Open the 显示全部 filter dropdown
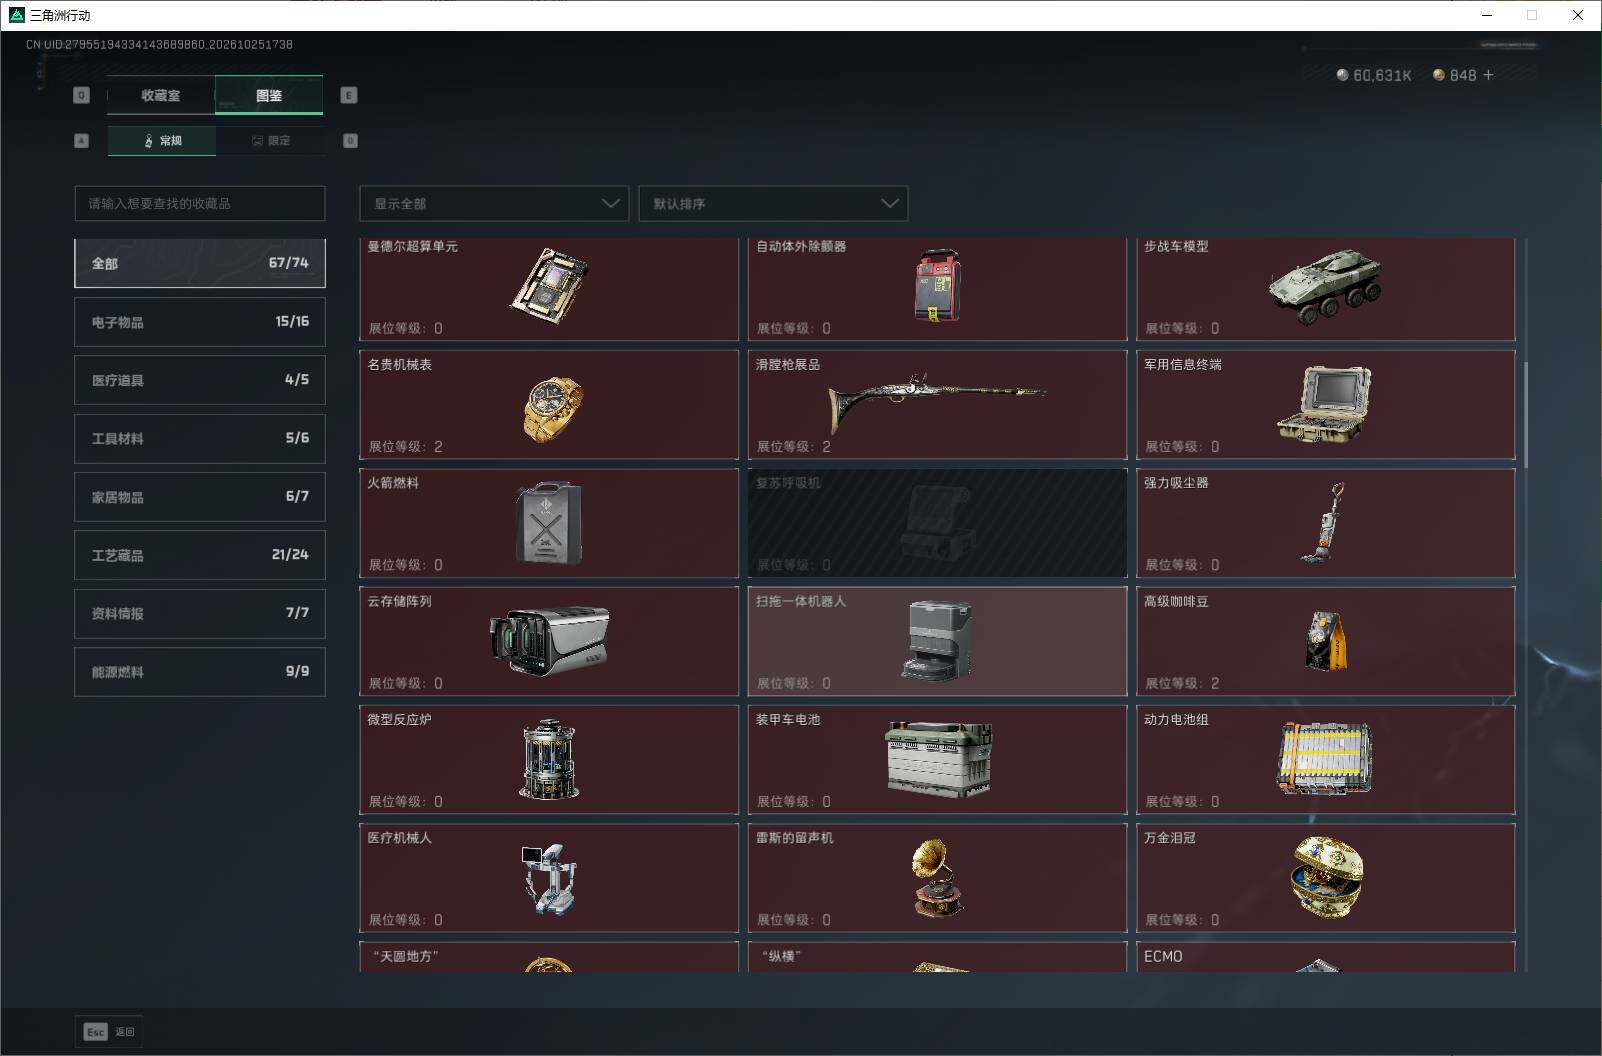 [494, 203]
